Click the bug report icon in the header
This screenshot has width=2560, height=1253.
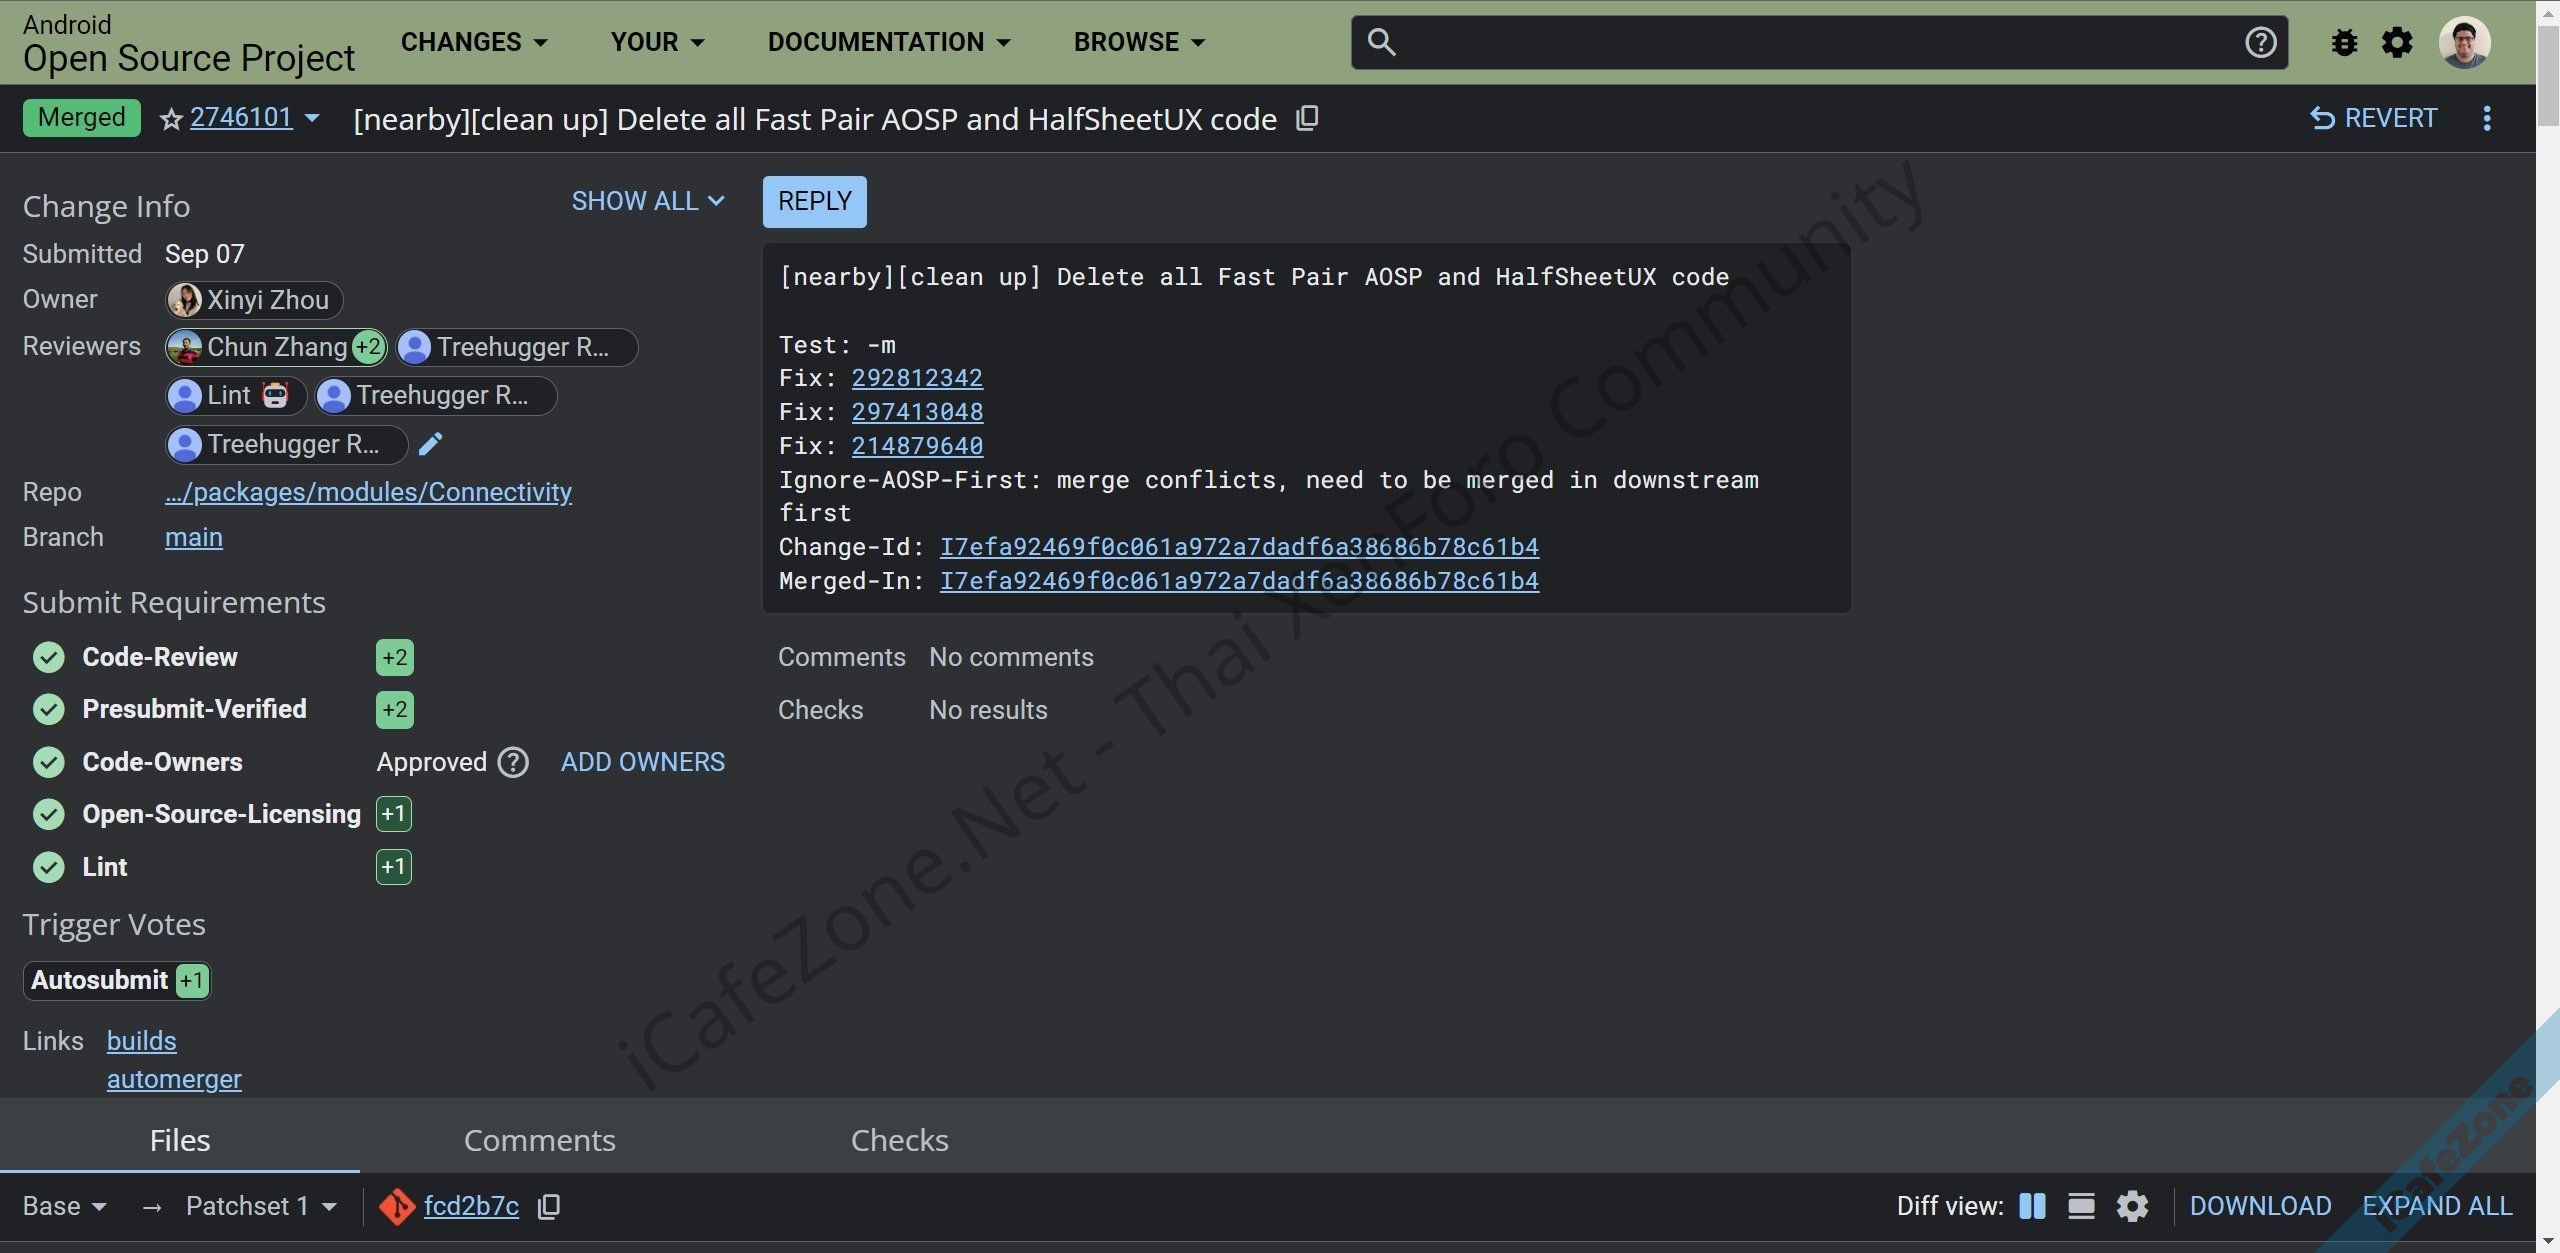tap(2344, 42)
